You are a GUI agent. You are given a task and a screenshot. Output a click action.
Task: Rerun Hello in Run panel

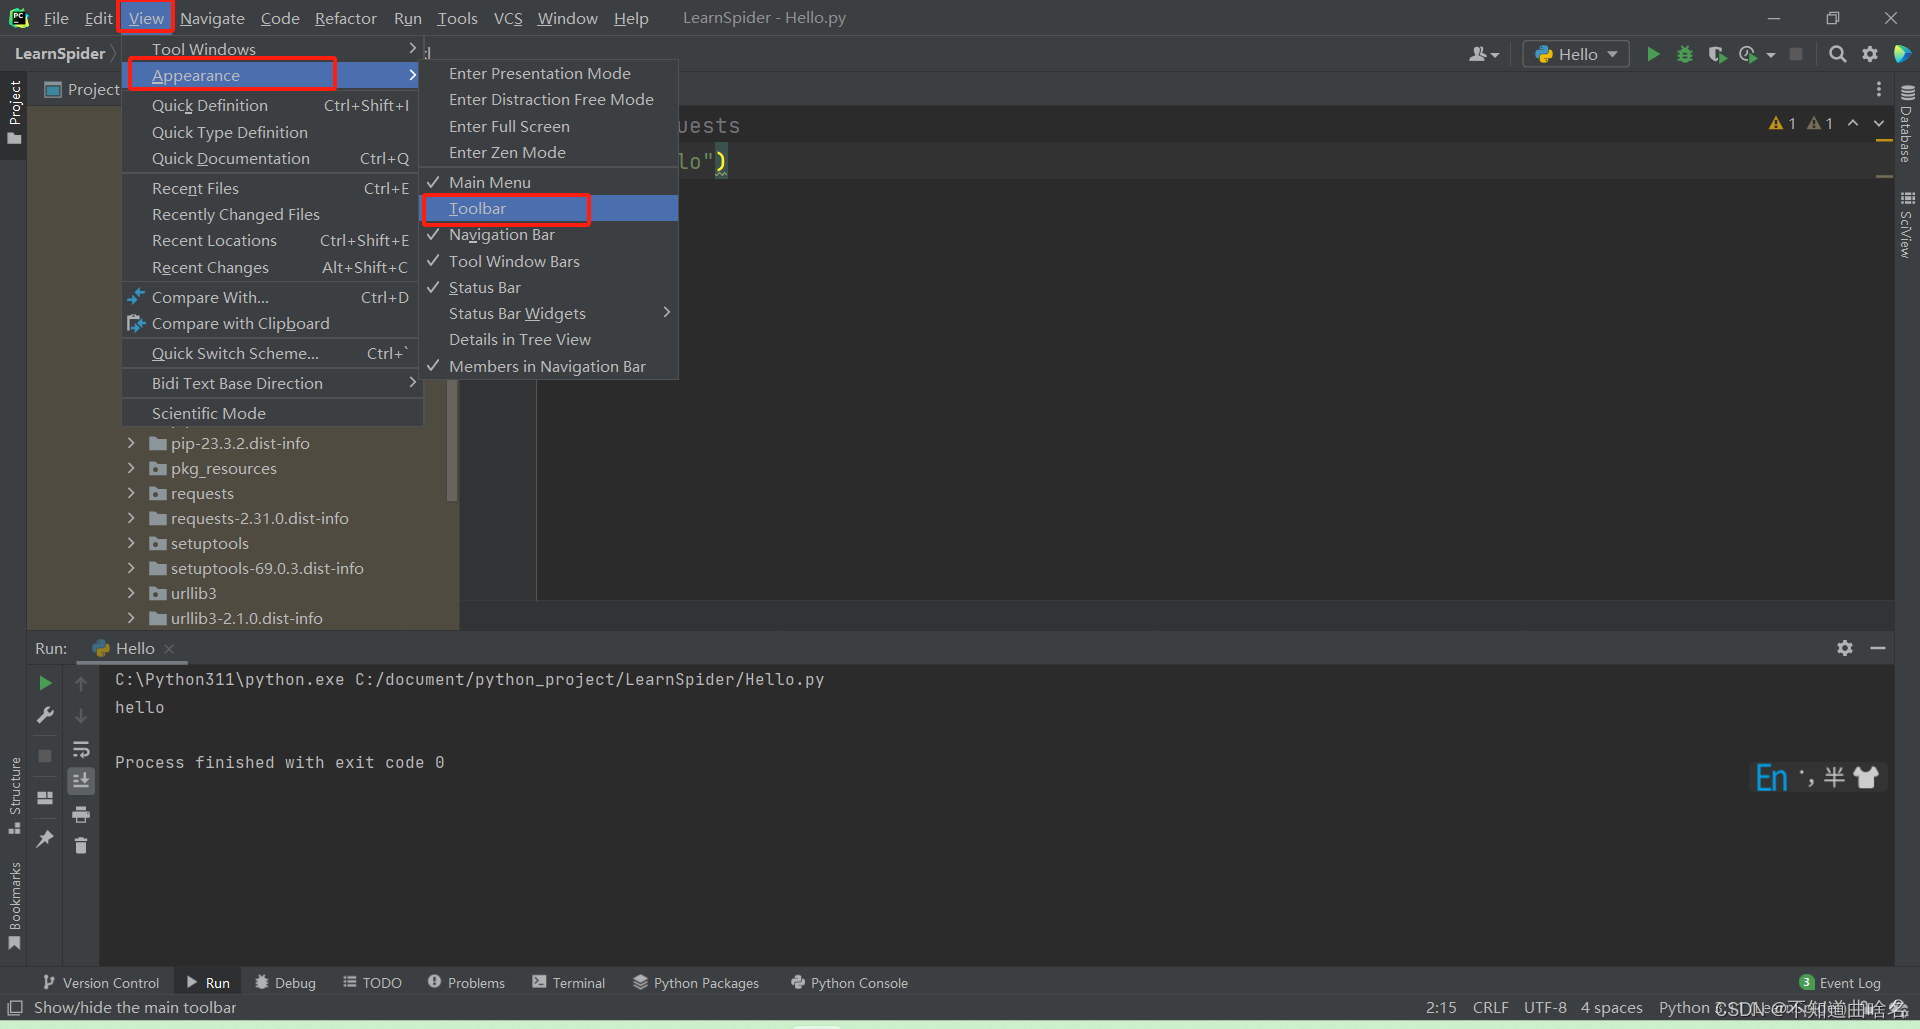tap(45, 683)
